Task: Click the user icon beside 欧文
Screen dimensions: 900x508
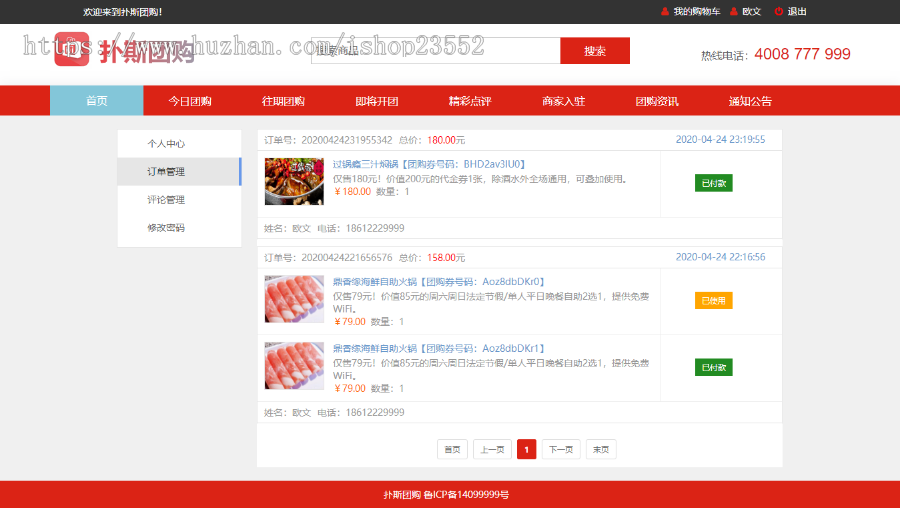Action: [734, 11]
